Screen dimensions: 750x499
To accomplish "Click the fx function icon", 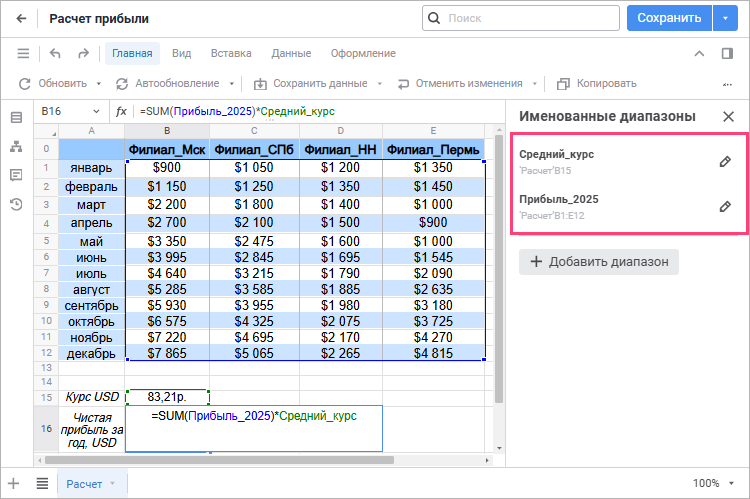I will pos(121,111).
